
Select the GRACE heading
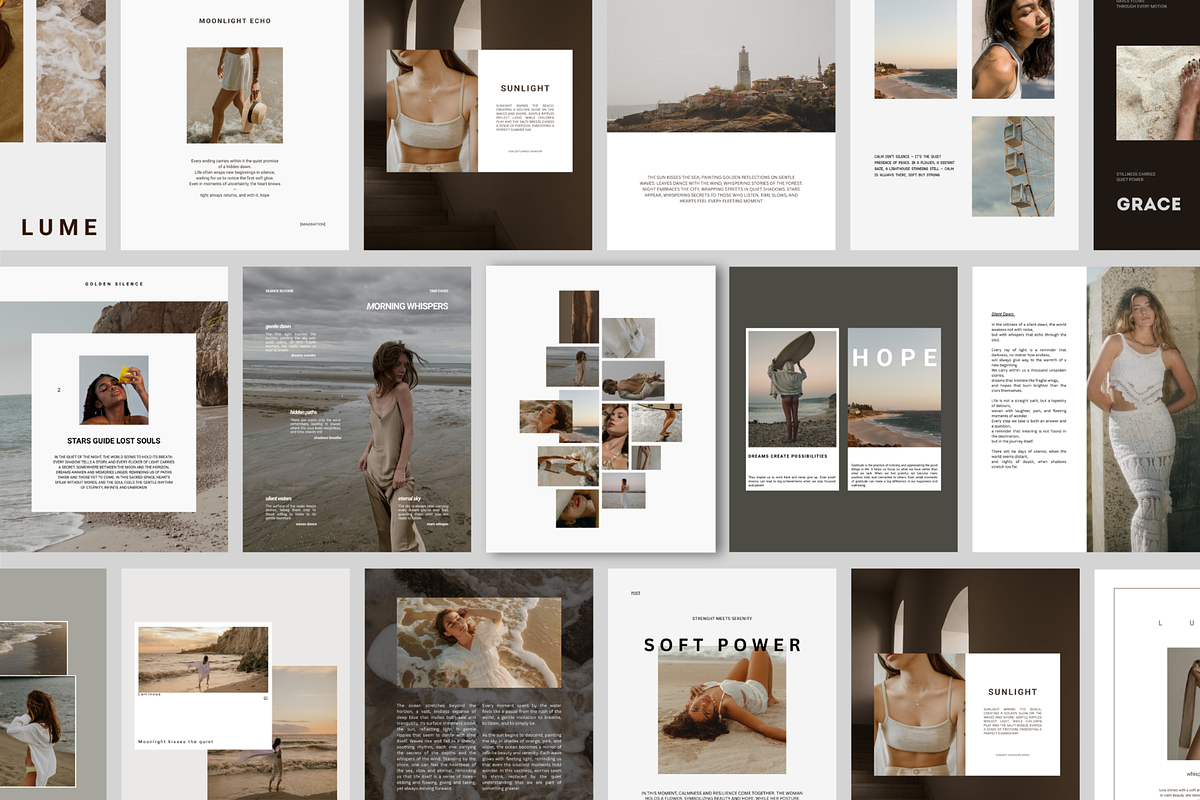tap(1149, 204)
